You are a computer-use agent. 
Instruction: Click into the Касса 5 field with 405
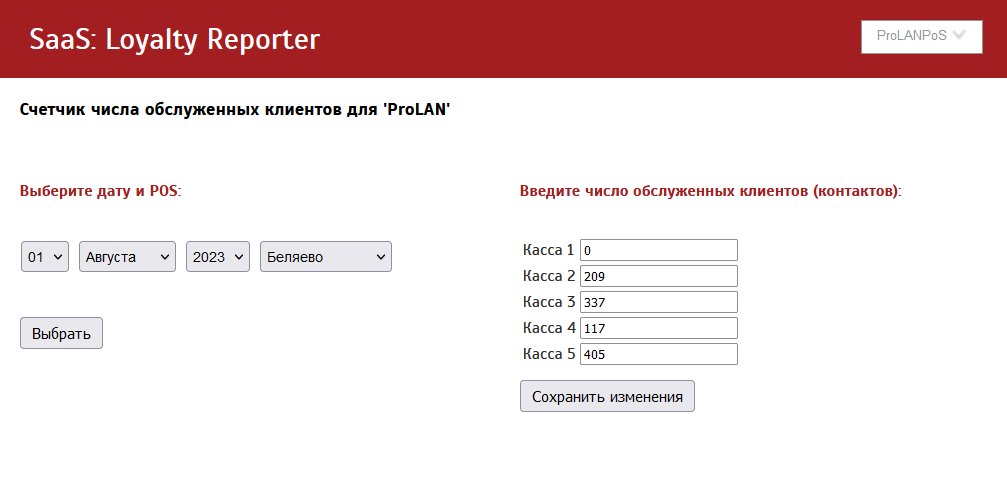659,354
